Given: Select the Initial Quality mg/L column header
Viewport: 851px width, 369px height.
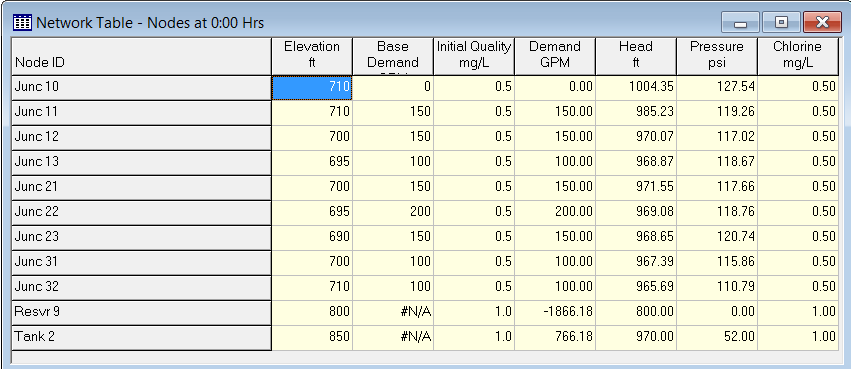Looking at the screenshot, I should pos(474,56).
